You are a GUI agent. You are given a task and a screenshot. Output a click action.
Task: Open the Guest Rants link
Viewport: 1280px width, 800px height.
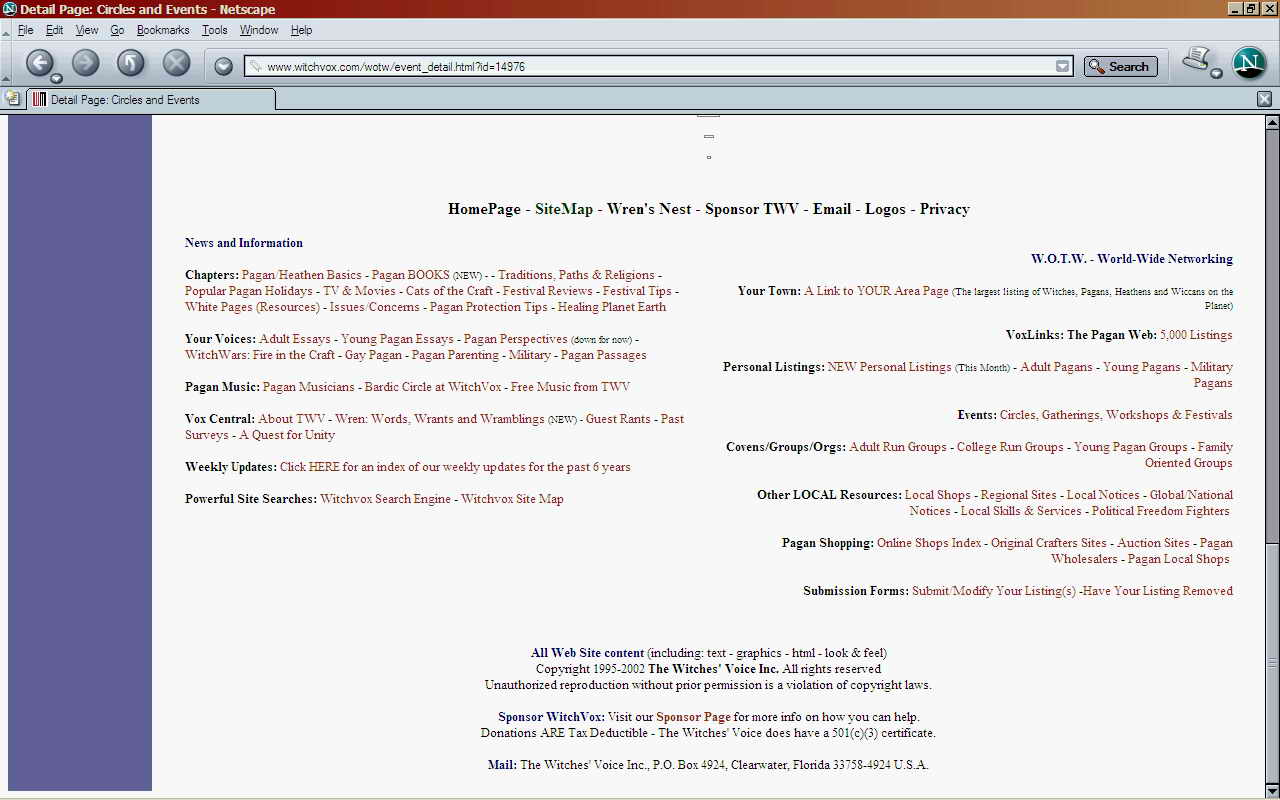pos(618,419)
